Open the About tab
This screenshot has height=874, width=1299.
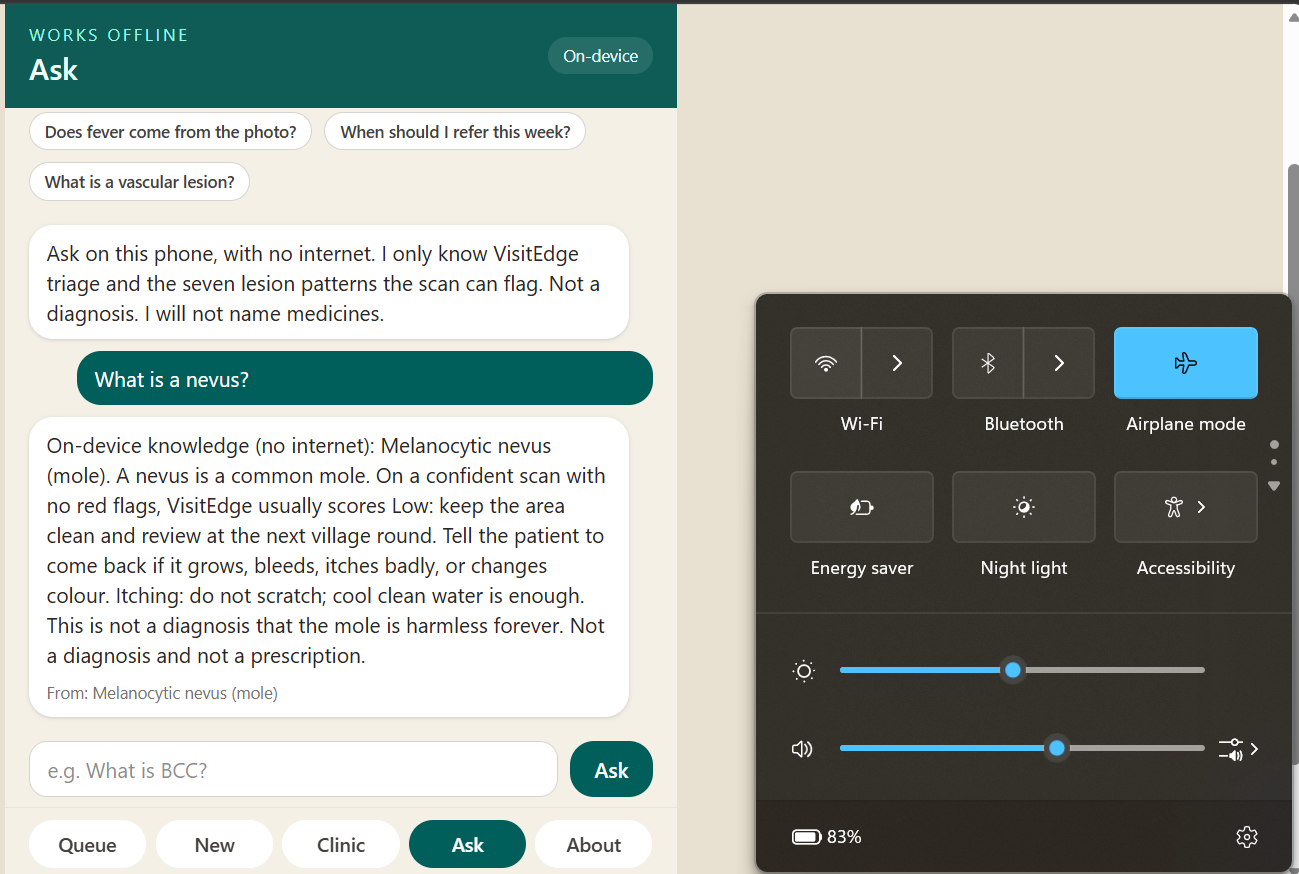point(594,845)
